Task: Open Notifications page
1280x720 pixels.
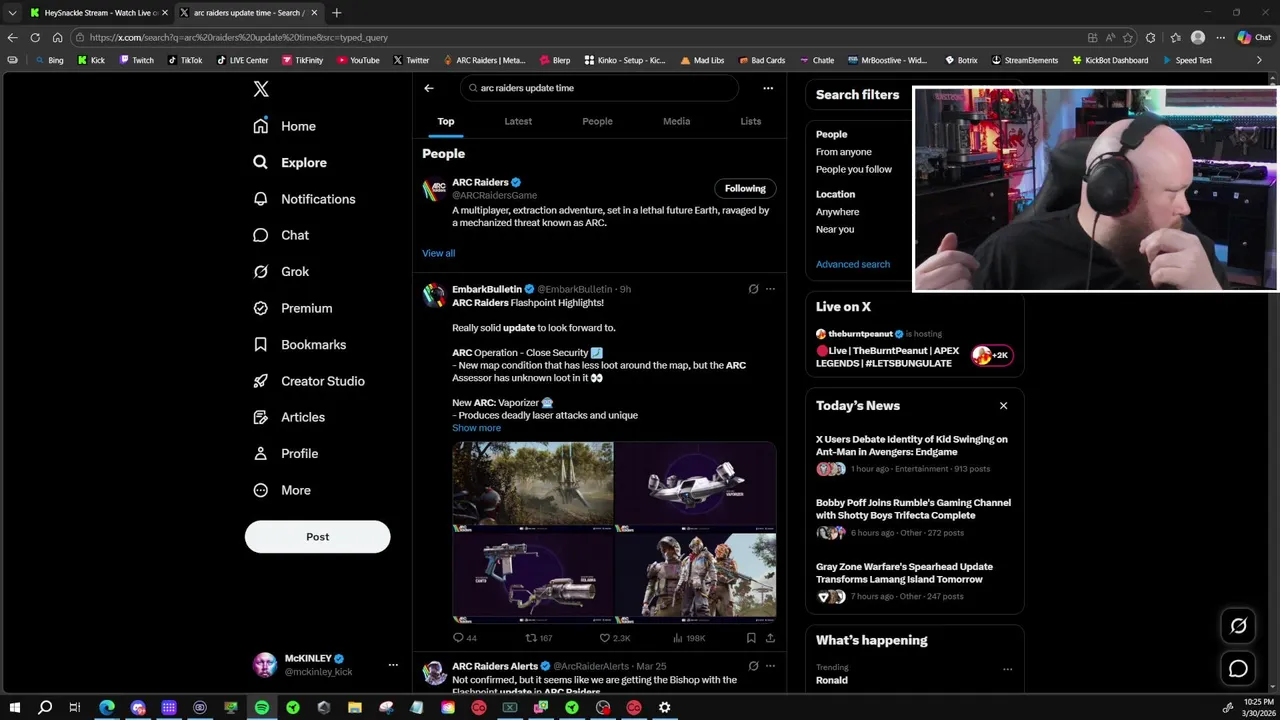Action: pos(304,199)
